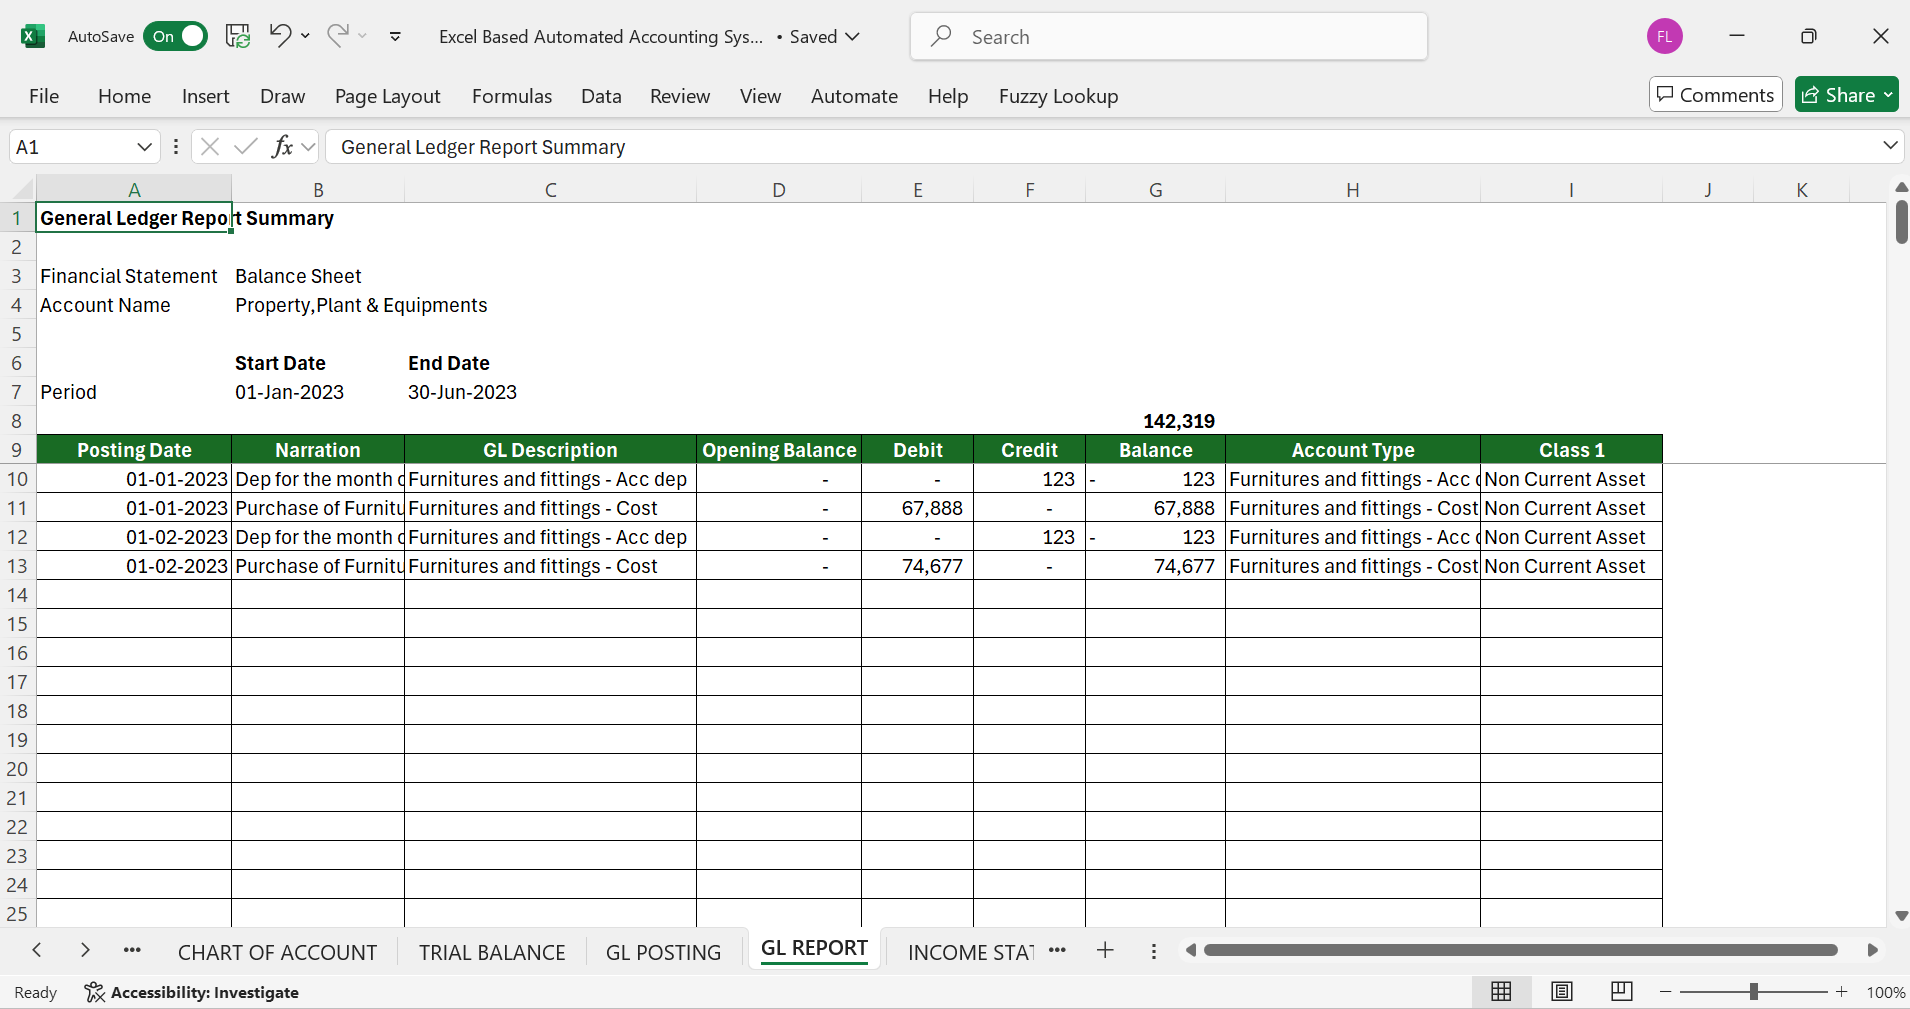1910x1009 pixels.
Task: Click the Insert Function fx icon
Action: coord(283,147)
